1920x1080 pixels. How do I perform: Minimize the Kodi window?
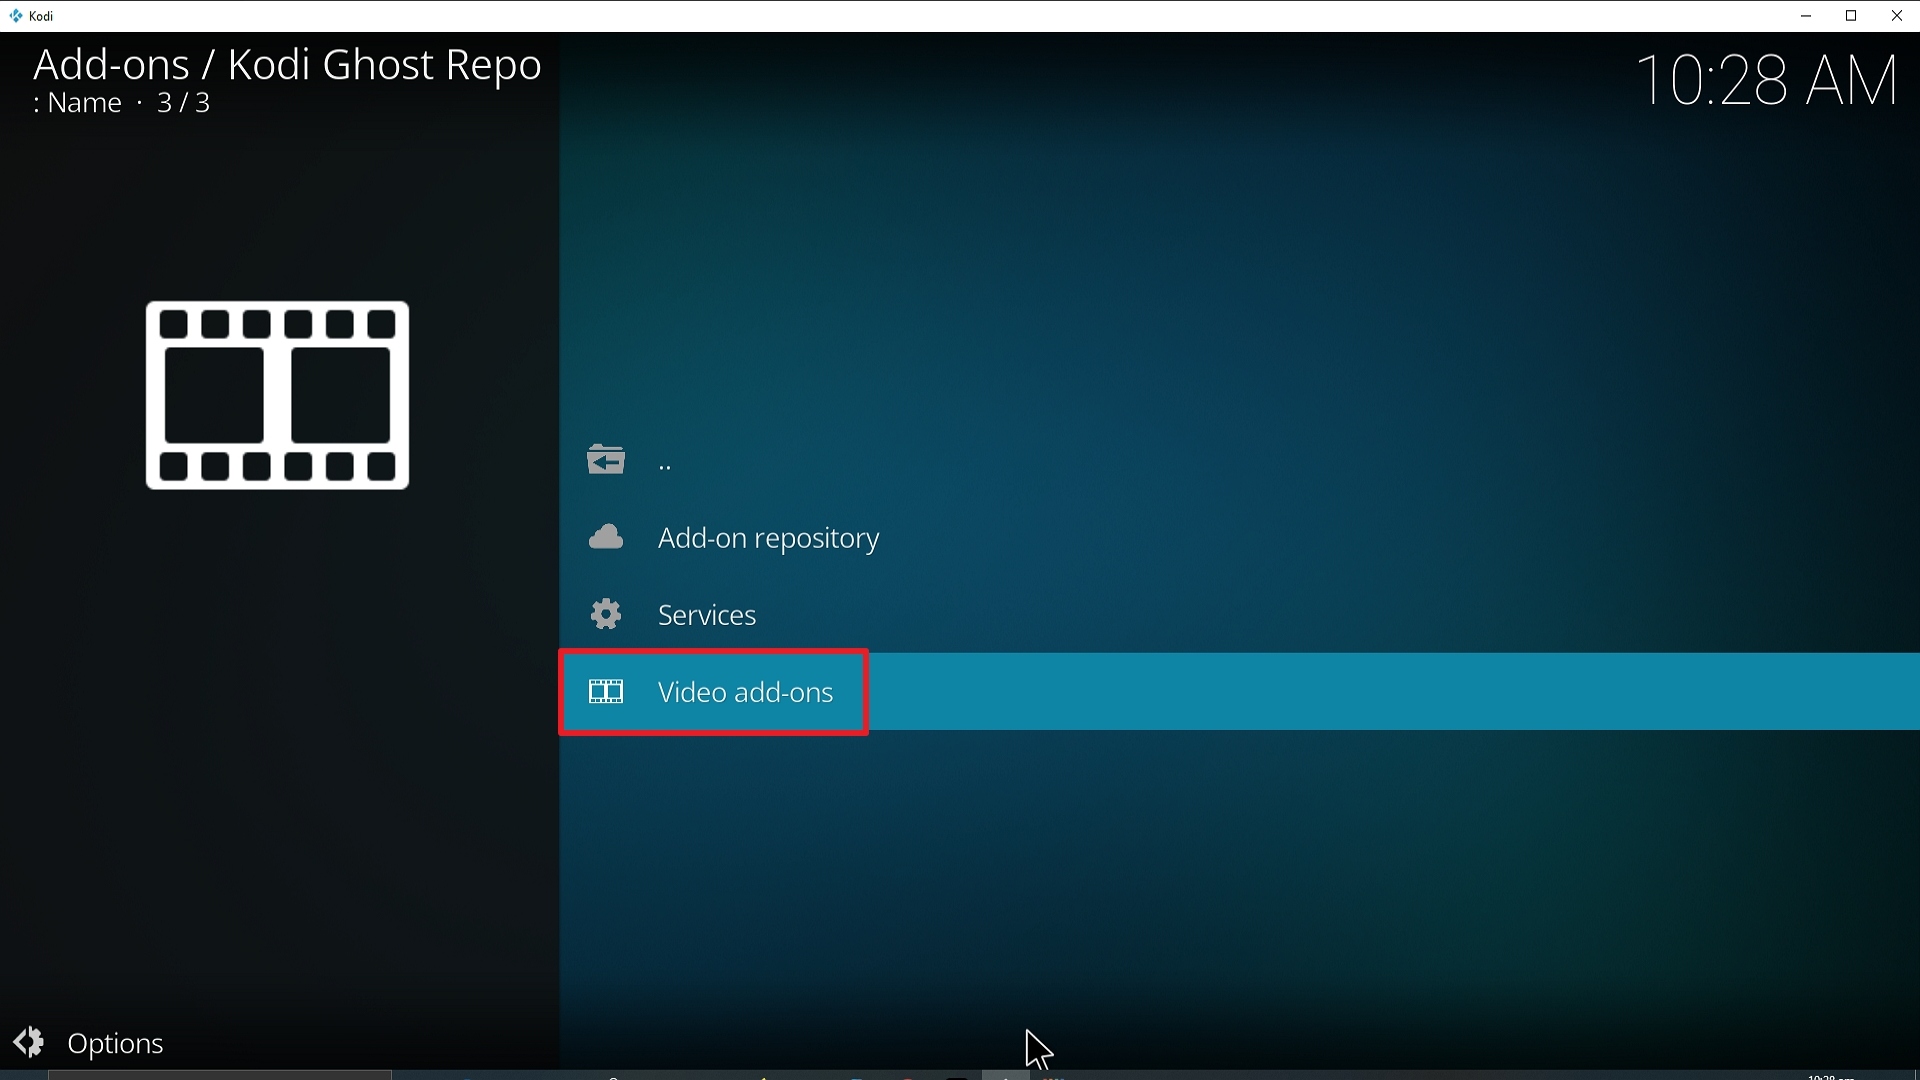(x=1806, y=16)
